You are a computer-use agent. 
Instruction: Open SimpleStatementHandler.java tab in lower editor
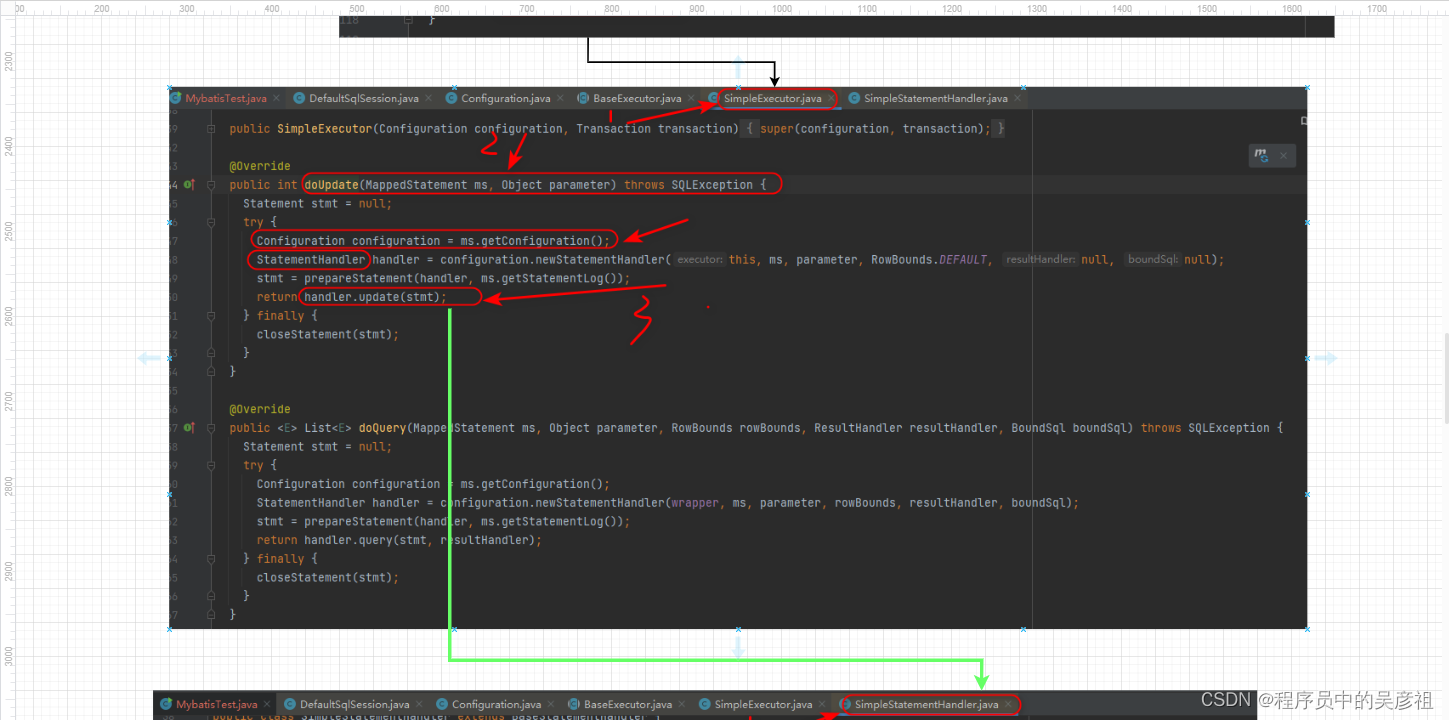tap(926, 704)
